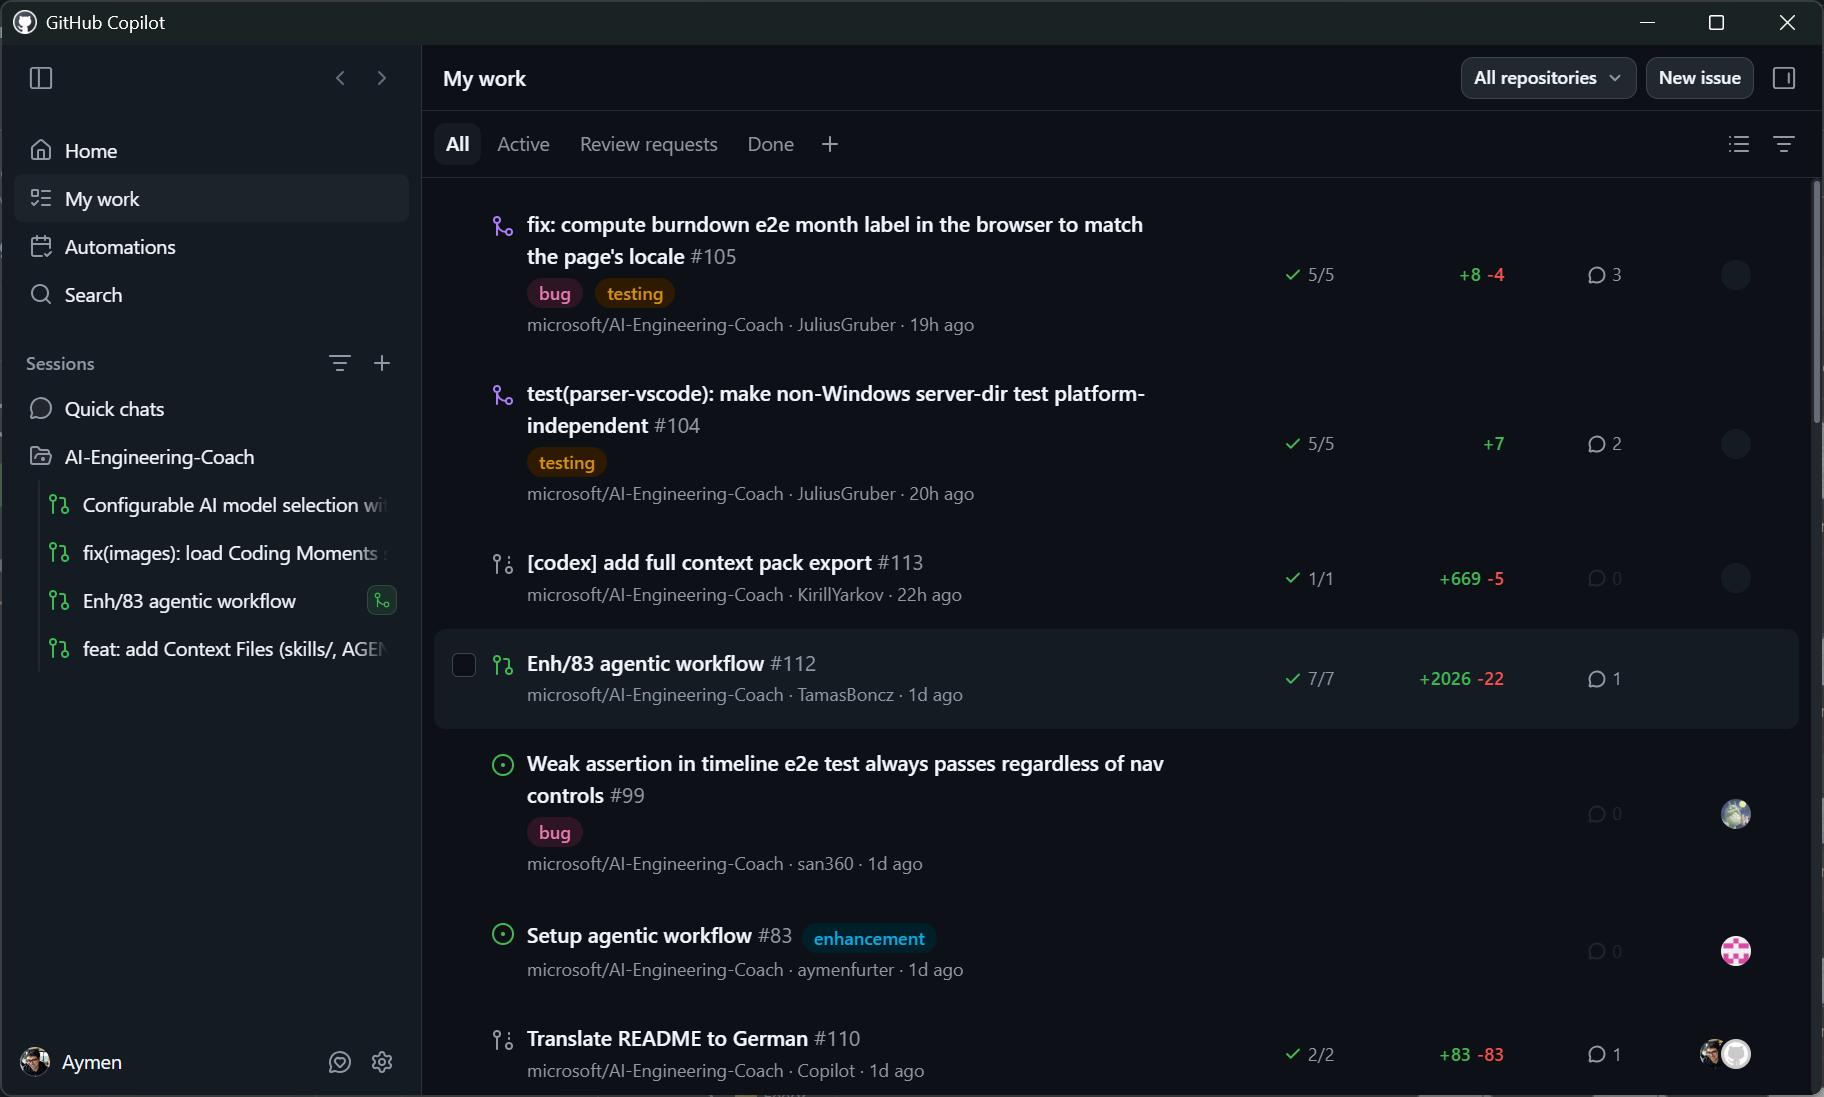Go back with the left arrow
This screenshot has height=1097, width=1824.
click(340, 78)
